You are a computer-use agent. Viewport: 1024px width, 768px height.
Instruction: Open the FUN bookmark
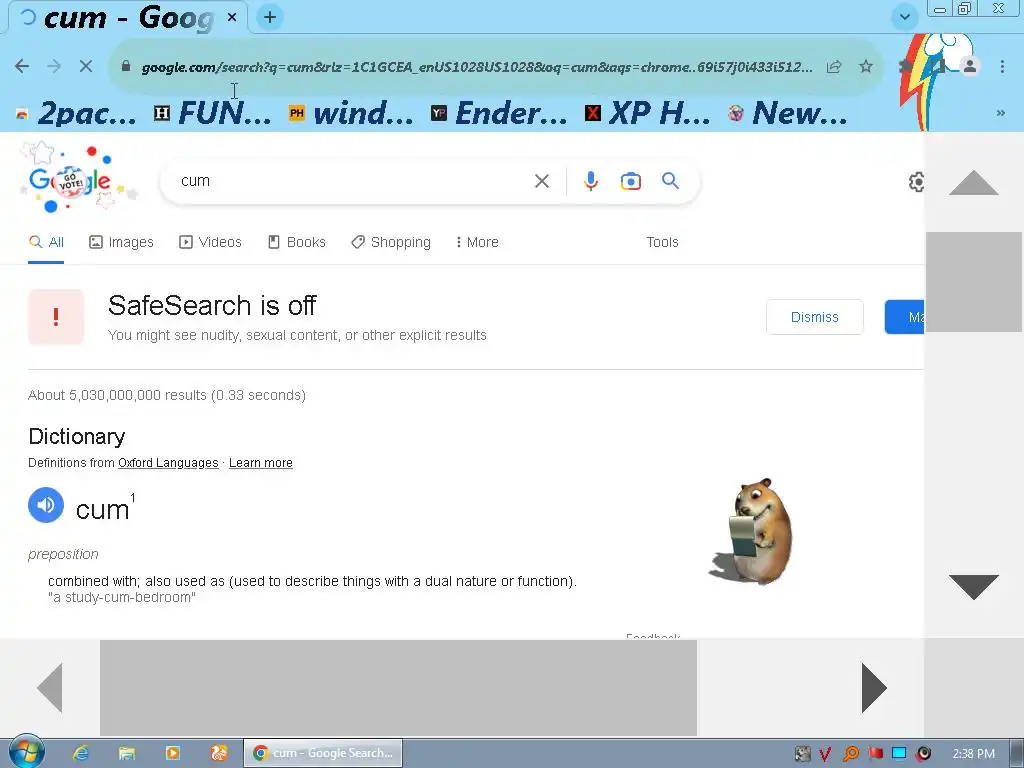[x=213, y=114]
